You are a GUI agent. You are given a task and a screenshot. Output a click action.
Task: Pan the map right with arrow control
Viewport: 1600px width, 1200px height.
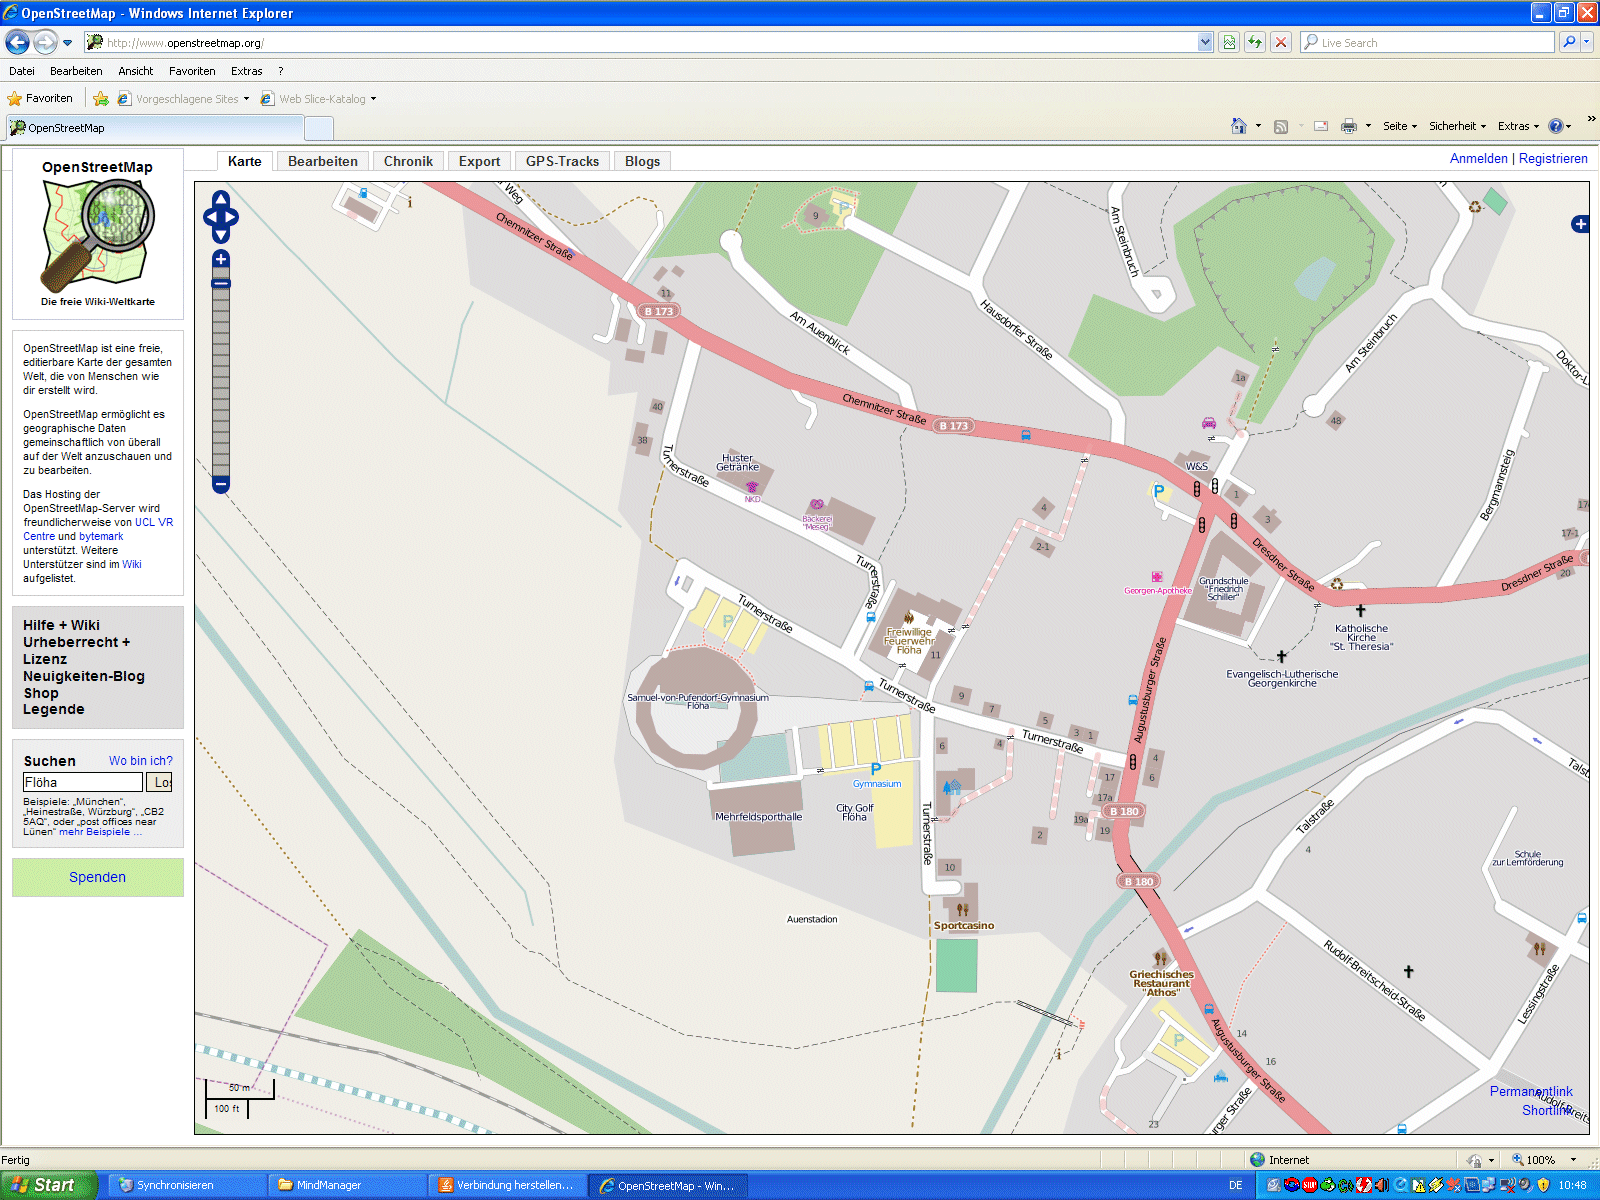pyautogui.click(x=232, y=217)
